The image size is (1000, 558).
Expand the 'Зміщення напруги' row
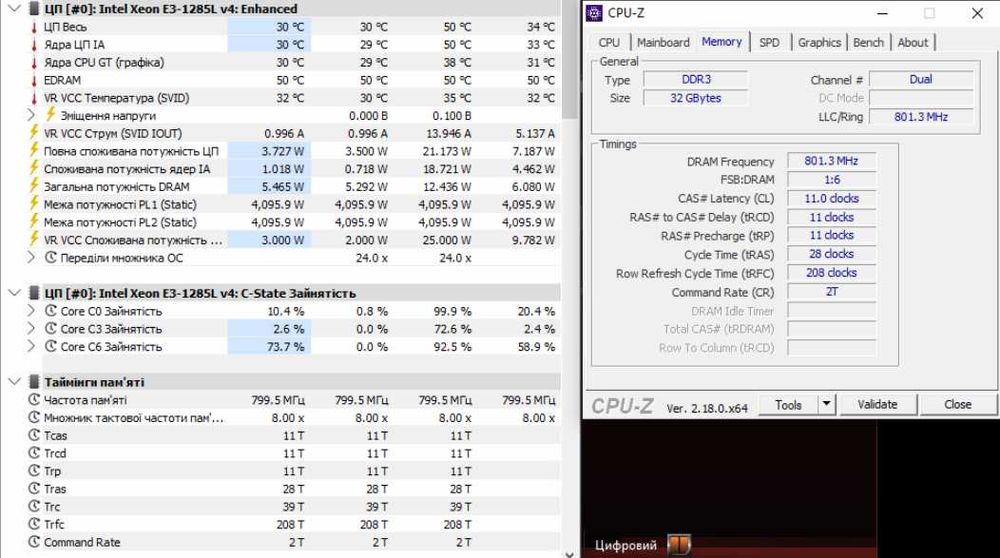[31, 115]
